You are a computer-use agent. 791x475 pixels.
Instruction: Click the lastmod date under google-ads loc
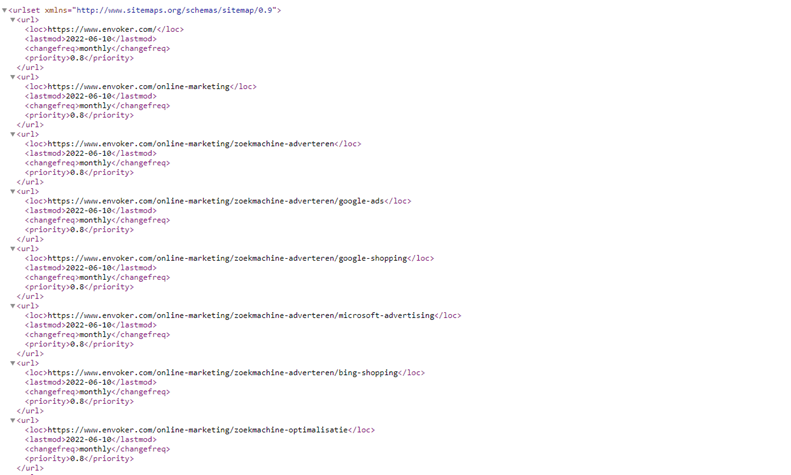click(x=89, y=211)
